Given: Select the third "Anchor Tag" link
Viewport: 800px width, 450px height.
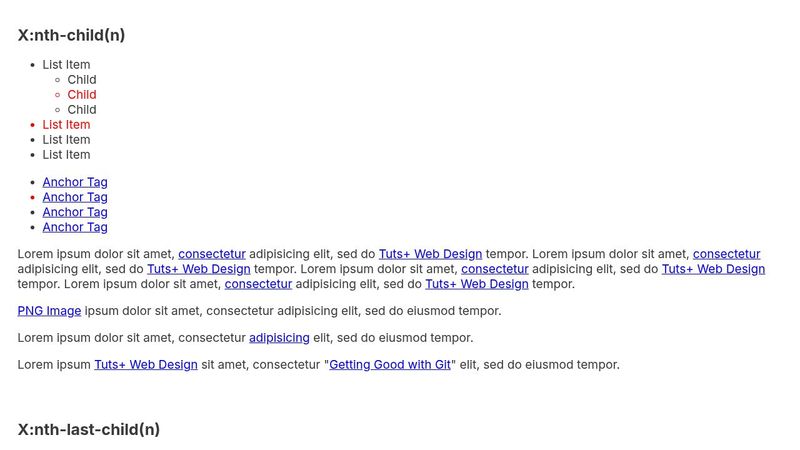Looking at the screenshot, I should (x=75, y=212).
